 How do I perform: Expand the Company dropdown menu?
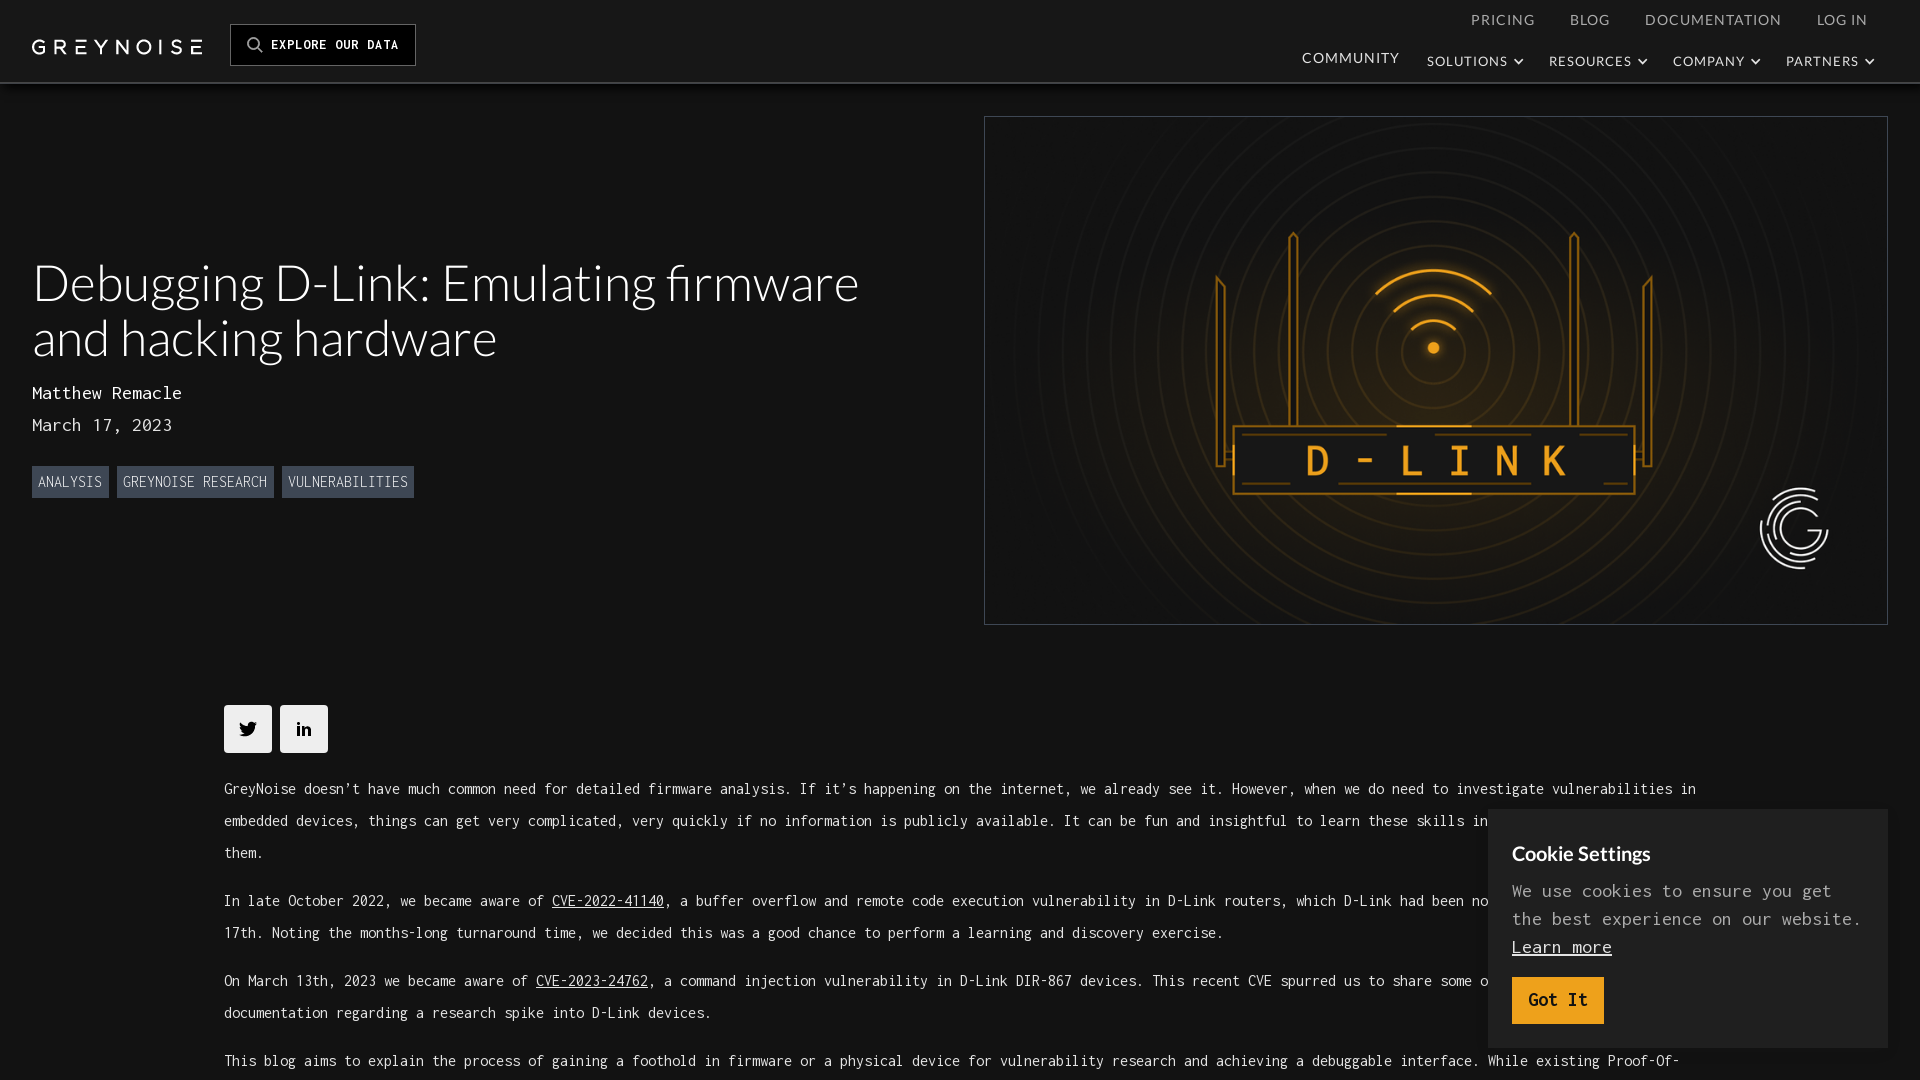[x=1717, y=62]
